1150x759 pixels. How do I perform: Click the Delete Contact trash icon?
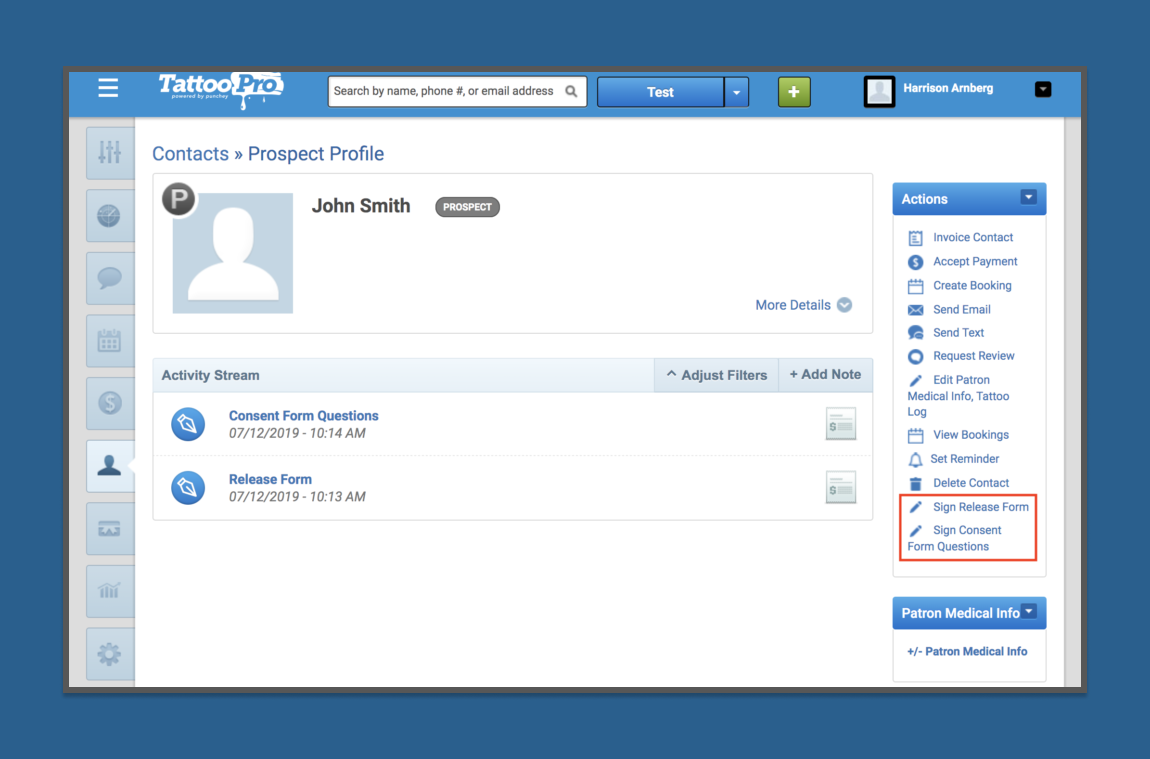(916, 483)
